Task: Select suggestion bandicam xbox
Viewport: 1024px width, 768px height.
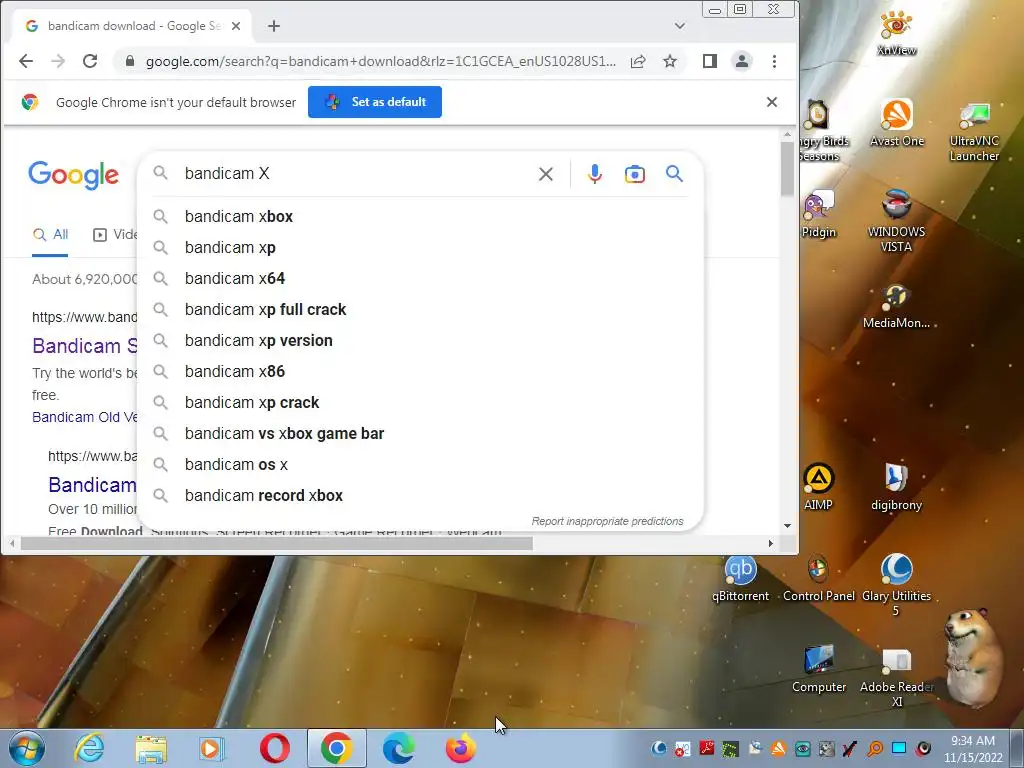Action: (x=421, y=216)
